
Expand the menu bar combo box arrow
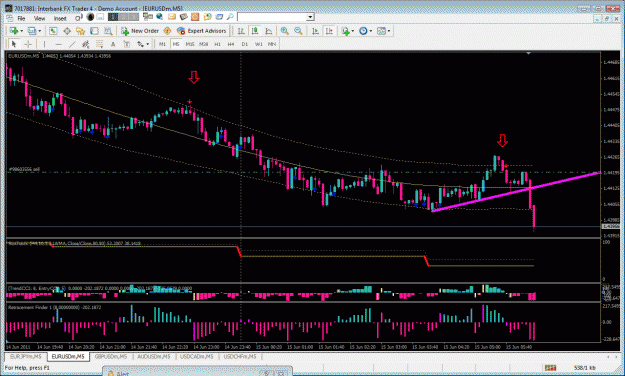310,17
